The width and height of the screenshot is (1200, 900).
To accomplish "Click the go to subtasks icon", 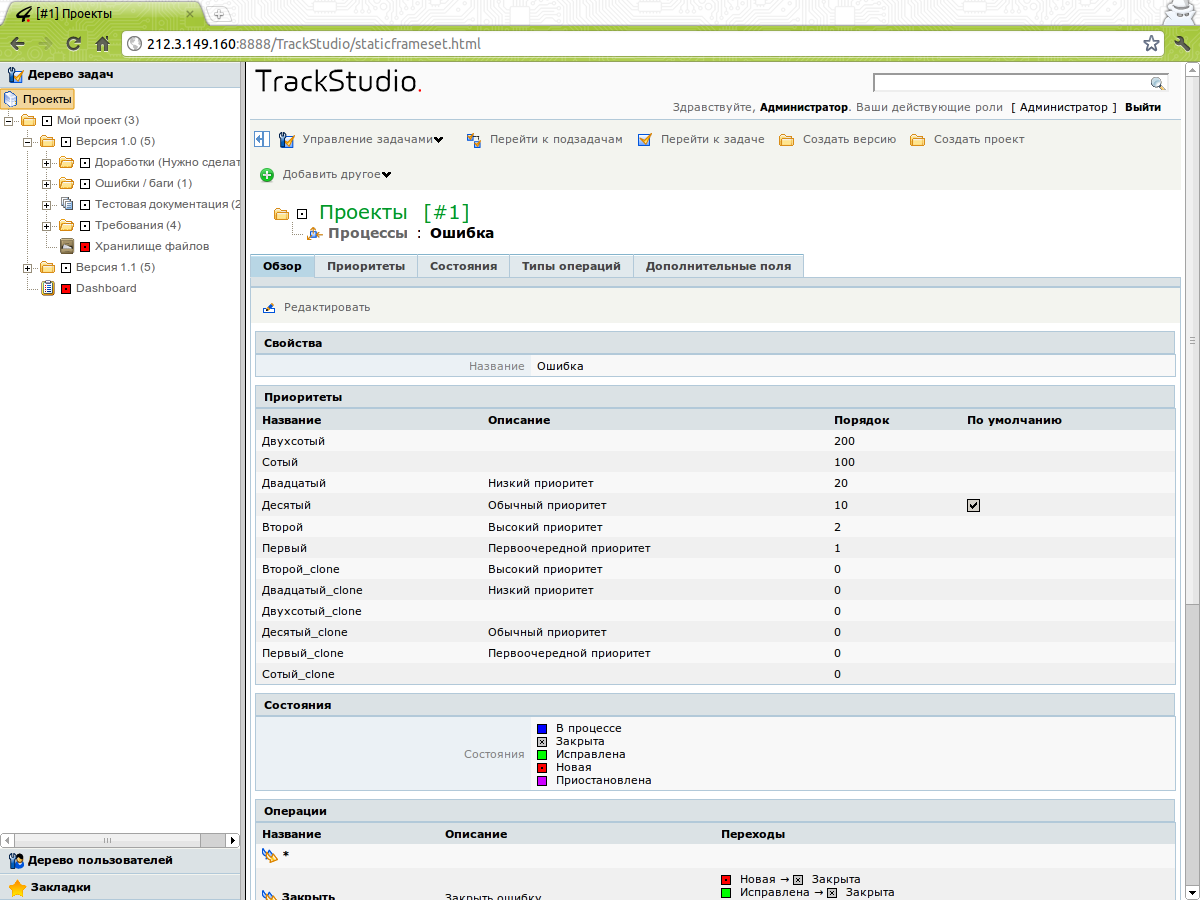I will 474,140.
